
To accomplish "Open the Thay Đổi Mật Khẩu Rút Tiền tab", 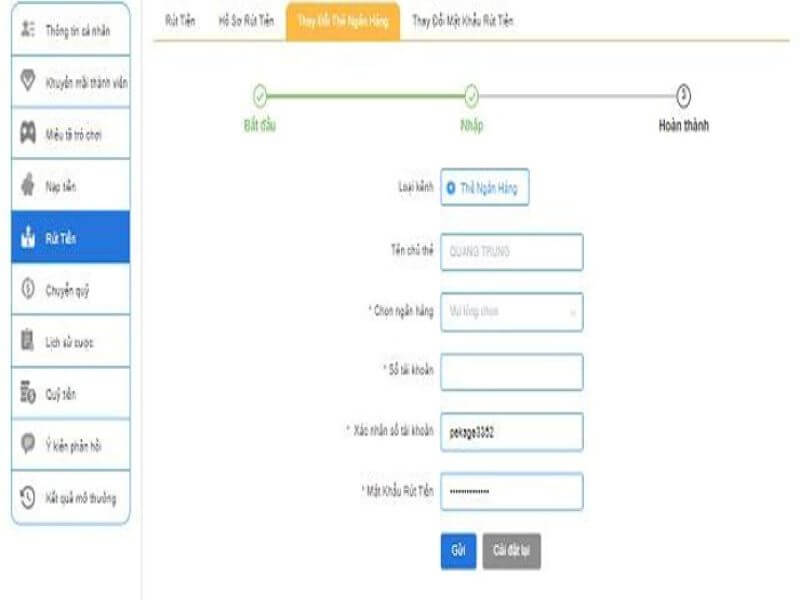I will (x=463, y=21).
